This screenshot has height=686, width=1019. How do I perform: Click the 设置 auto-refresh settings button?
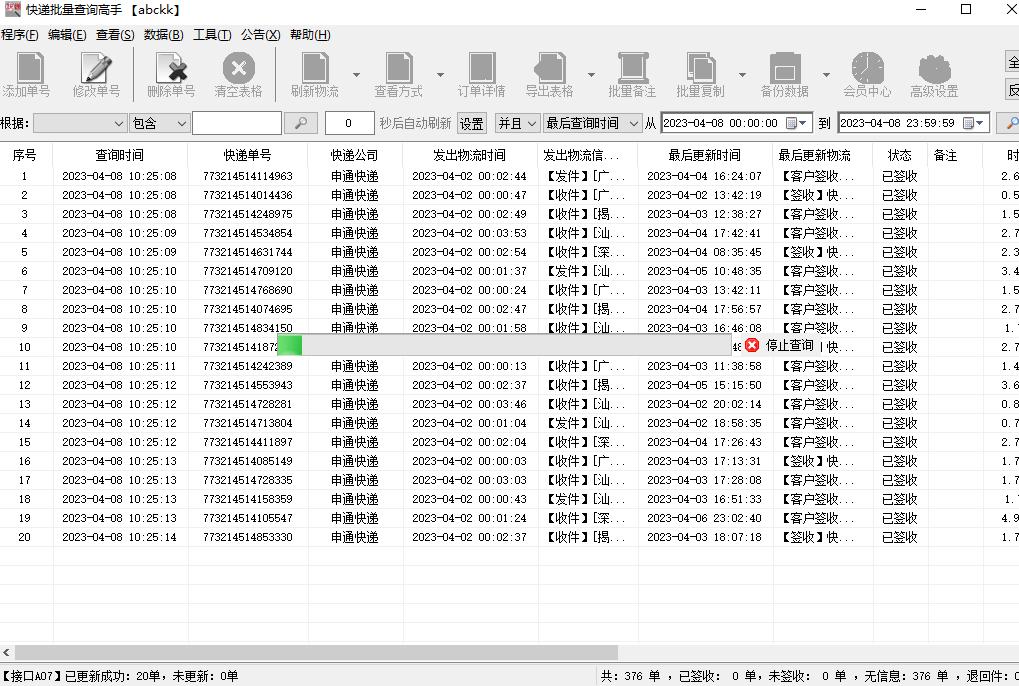pos(470,124)
